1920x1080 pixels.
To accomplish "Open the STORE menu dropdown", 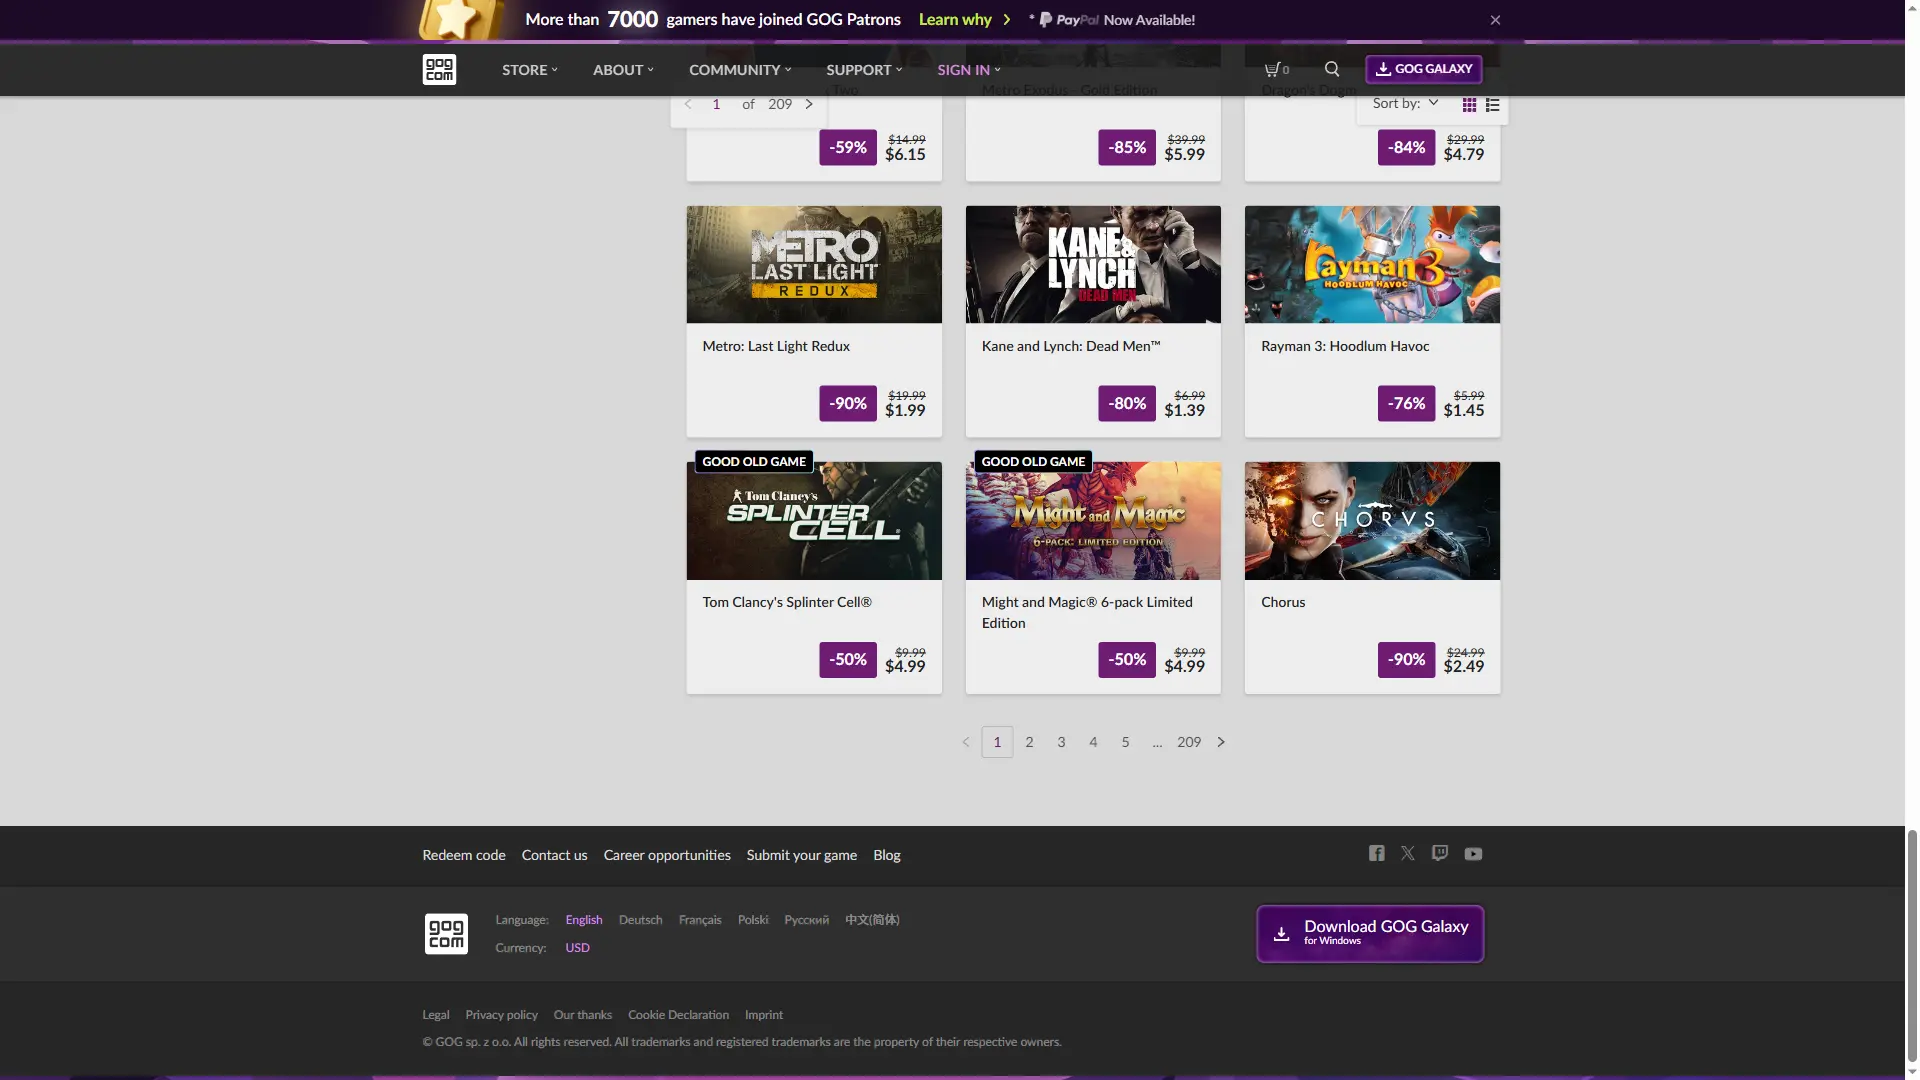I will point(529,70).
